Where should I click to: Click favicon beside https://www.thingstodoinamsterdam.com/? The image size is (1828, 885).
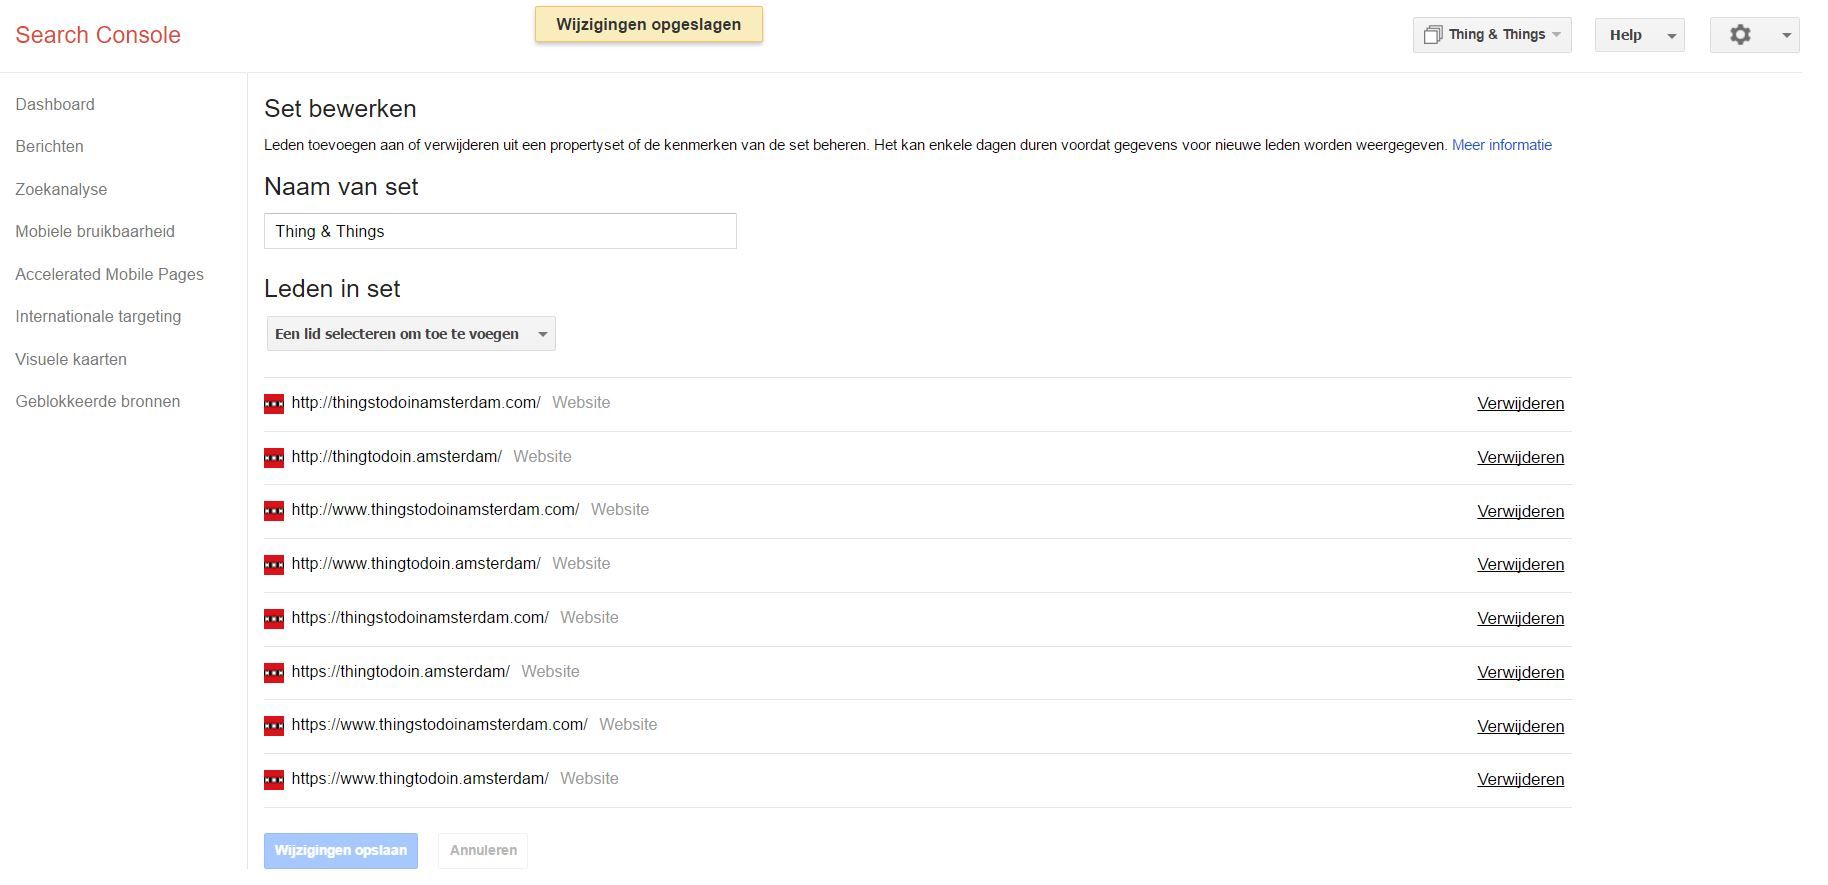tap(273, 726)
